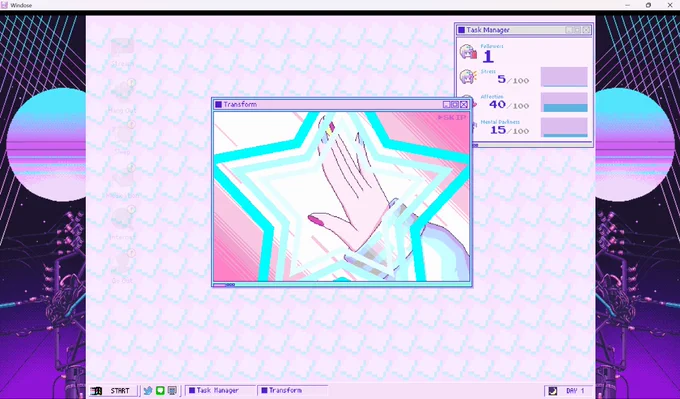Click the monitor icon in taskbar quick launch

(172, 391)
